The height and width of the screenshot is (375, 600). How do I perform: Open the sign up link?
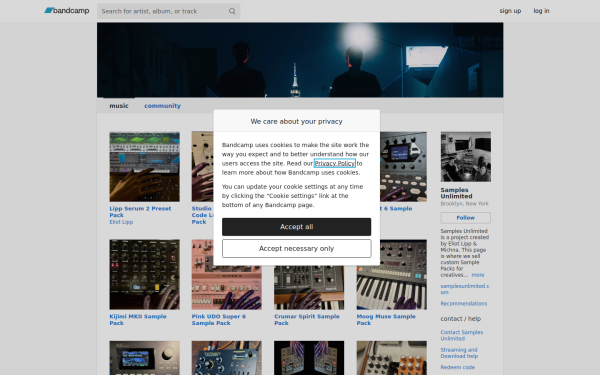(510, 11)
